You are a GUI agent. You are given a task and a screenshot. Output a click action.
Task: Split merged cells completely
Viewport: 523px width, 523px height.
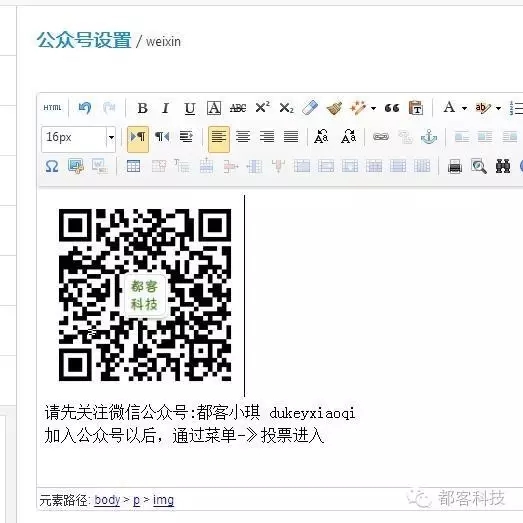pos(374,166)
